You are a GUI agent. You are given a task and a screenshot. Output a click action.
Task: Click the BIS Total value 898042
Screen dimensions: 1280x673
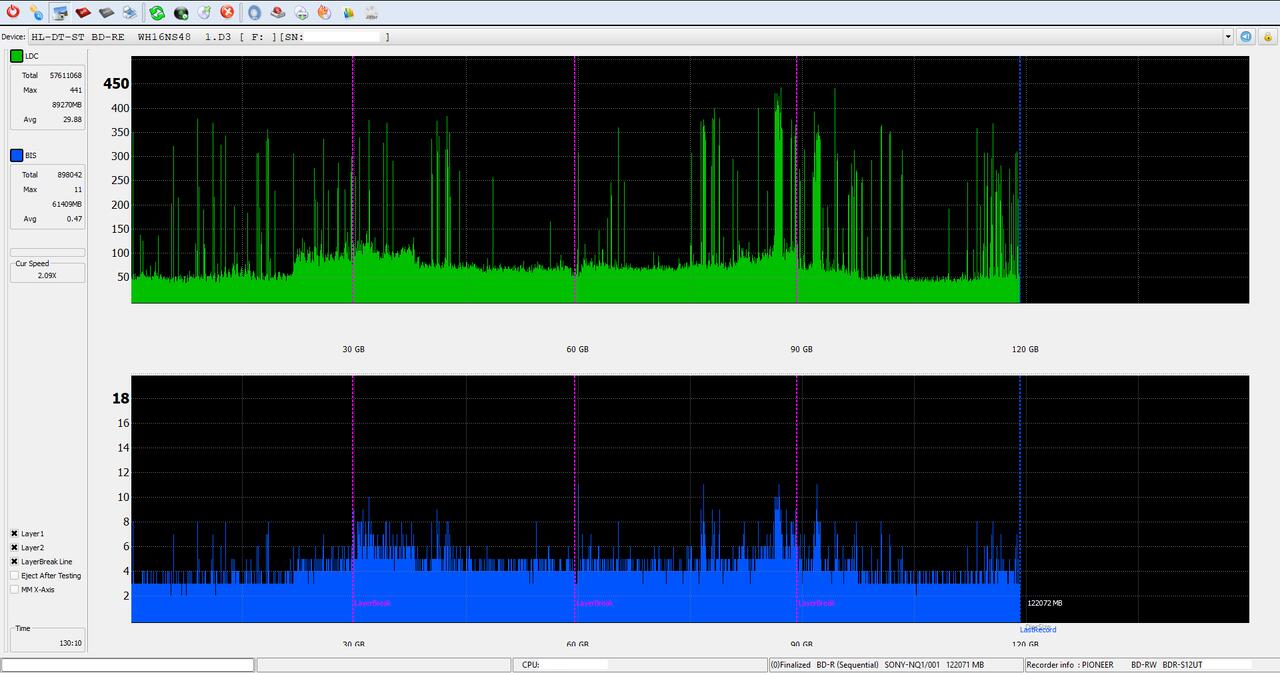click(x=69, y=175)
